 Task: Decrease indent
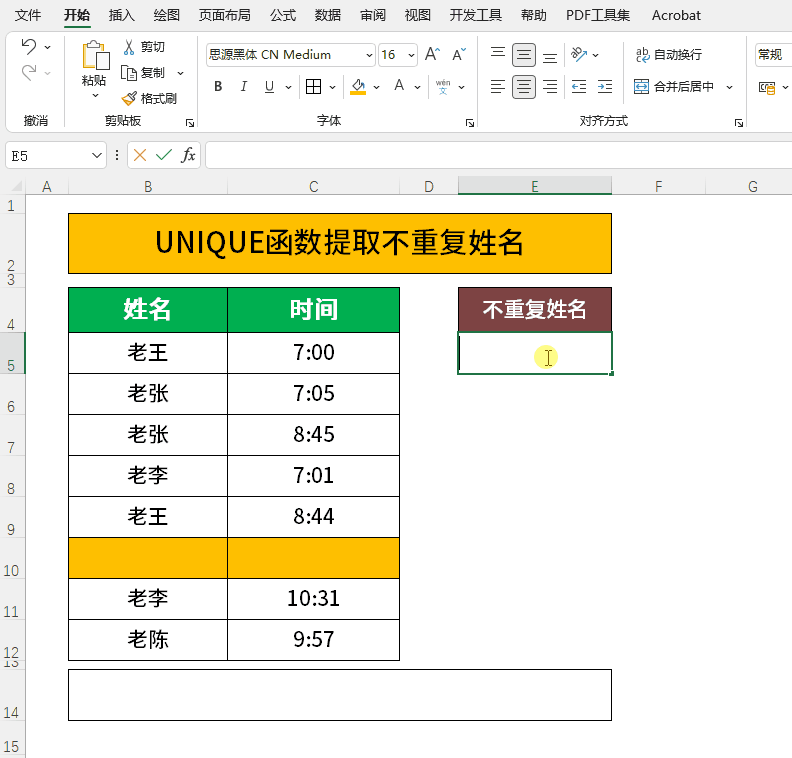(x=579, y=87)
